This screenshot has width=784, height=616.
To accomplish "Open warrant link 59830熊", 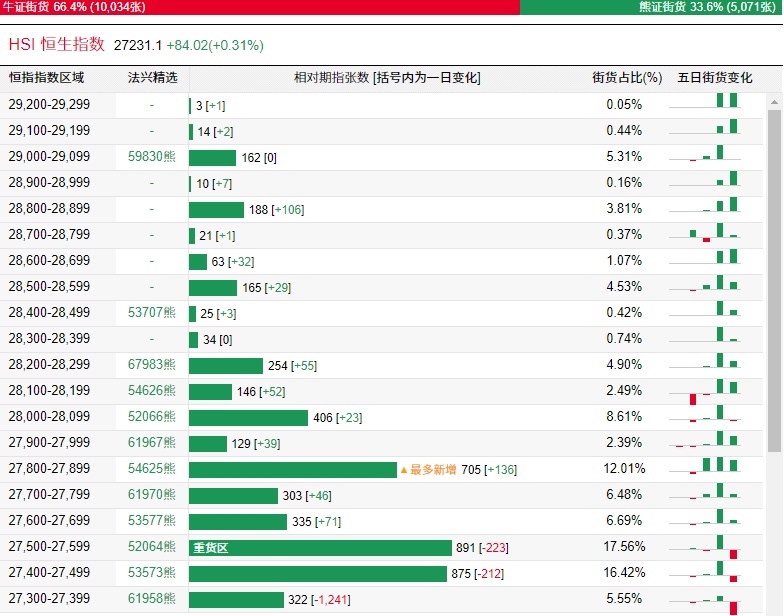I will click(x=152, y=156).
